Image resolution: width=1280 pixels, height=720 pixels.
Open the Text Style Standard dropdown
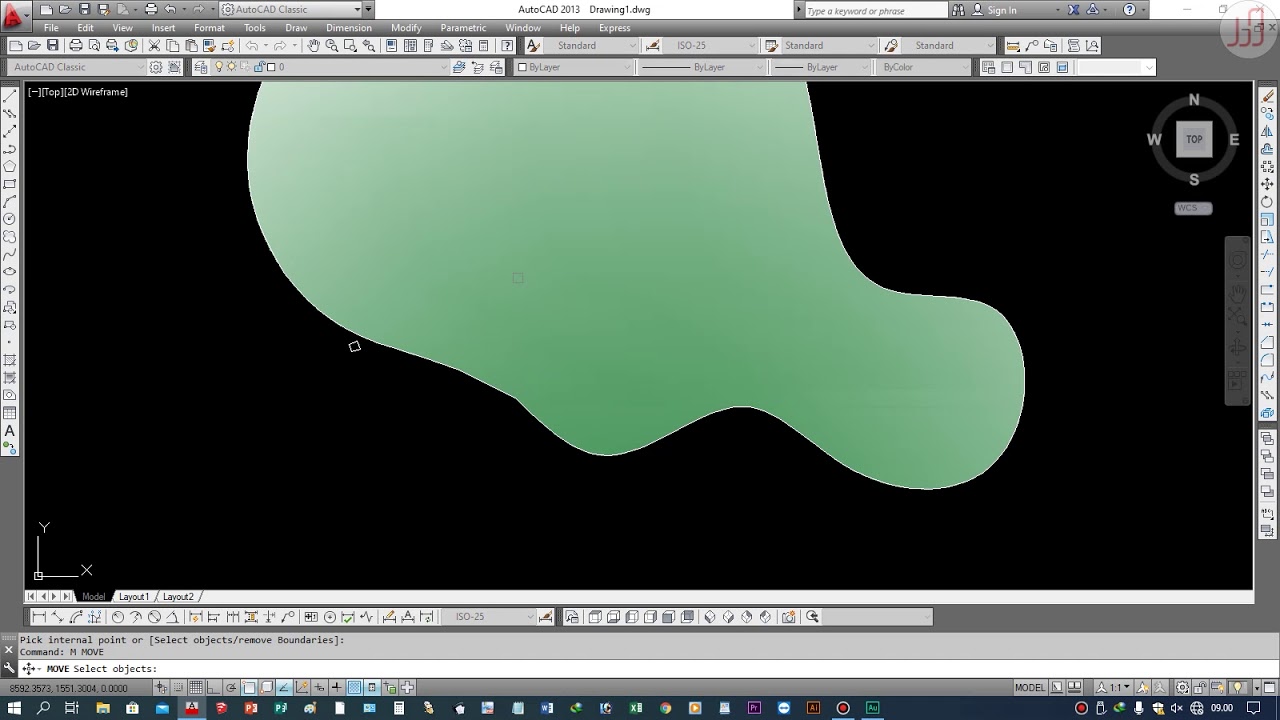(589, 45)
